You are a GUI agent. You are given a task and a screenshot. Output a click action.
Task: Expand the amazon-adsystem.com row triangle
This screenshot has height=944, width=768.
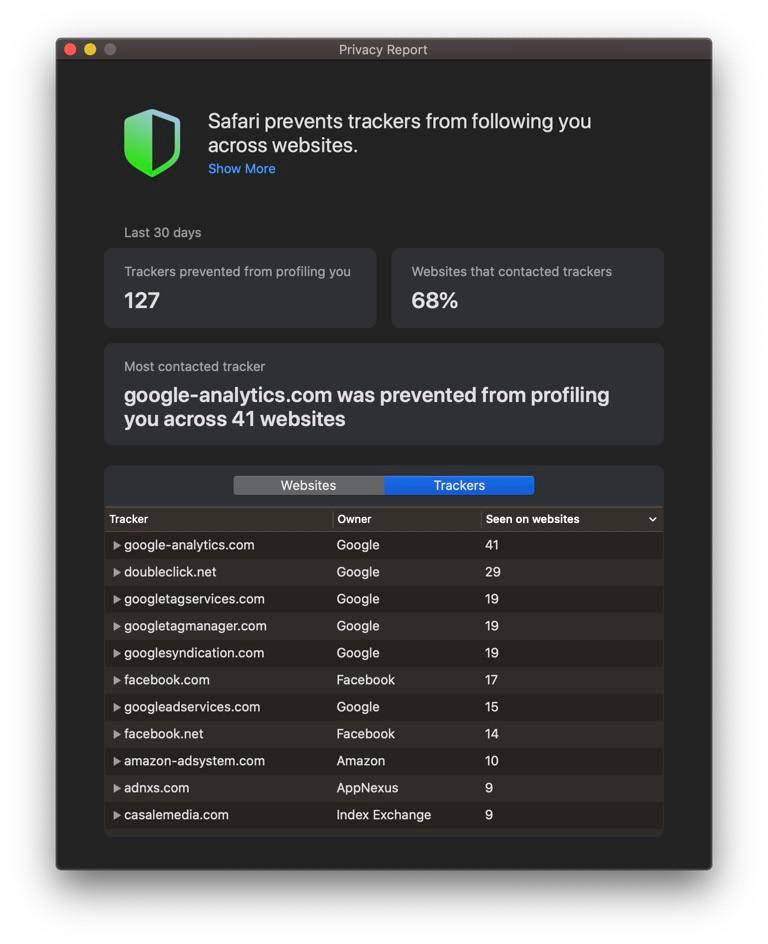(x=117, y=762)
